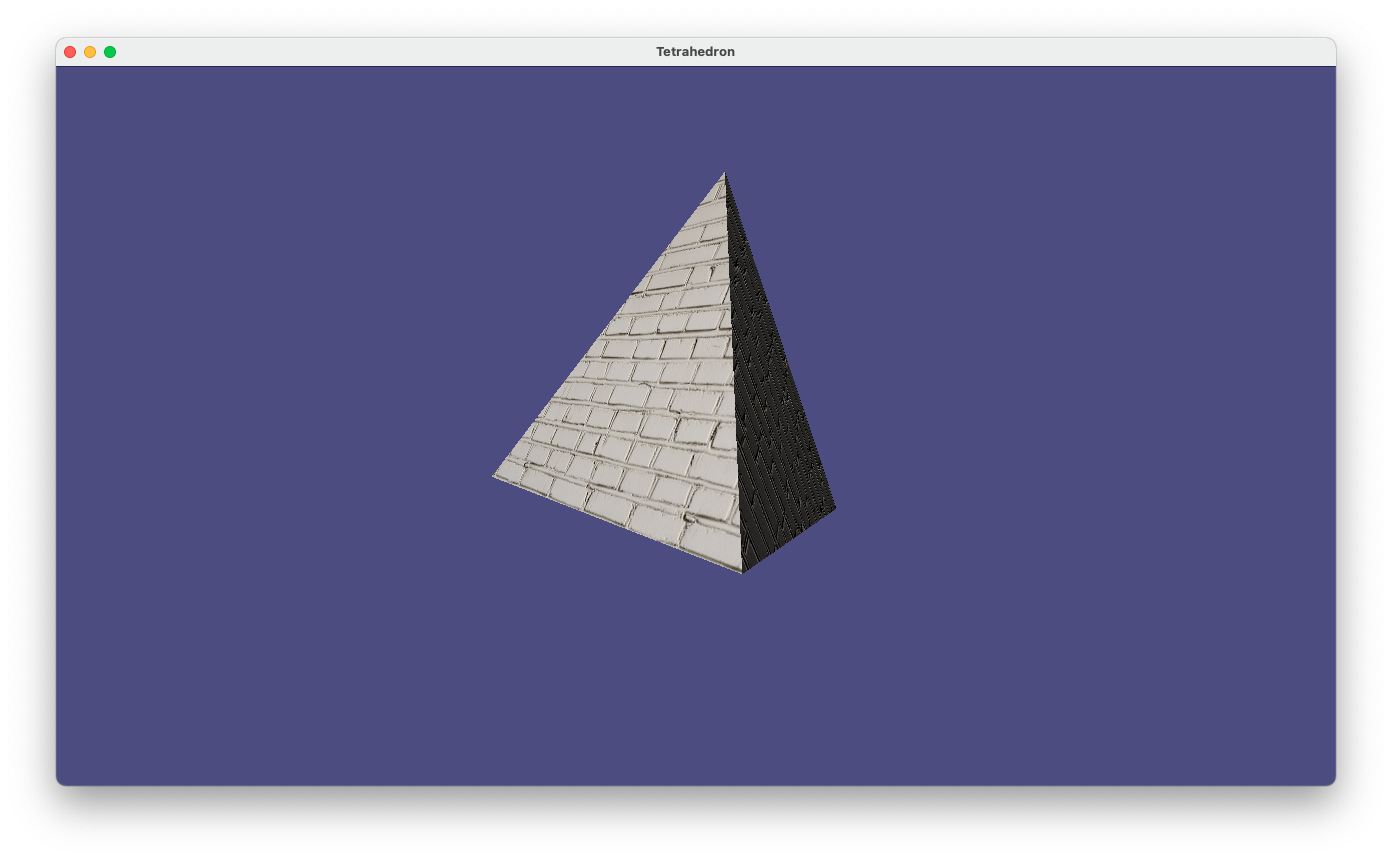
Task: Click the rightmost vertex of the tetrahedron
Action: click(x=834, y=507)
